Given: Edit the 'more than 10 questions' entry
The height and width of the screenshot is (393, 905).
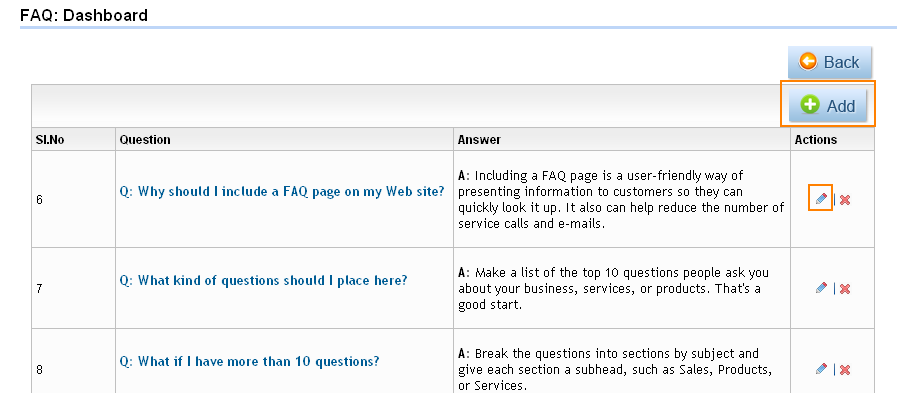Looking at the screenshot, I should (x=821, y=369).
